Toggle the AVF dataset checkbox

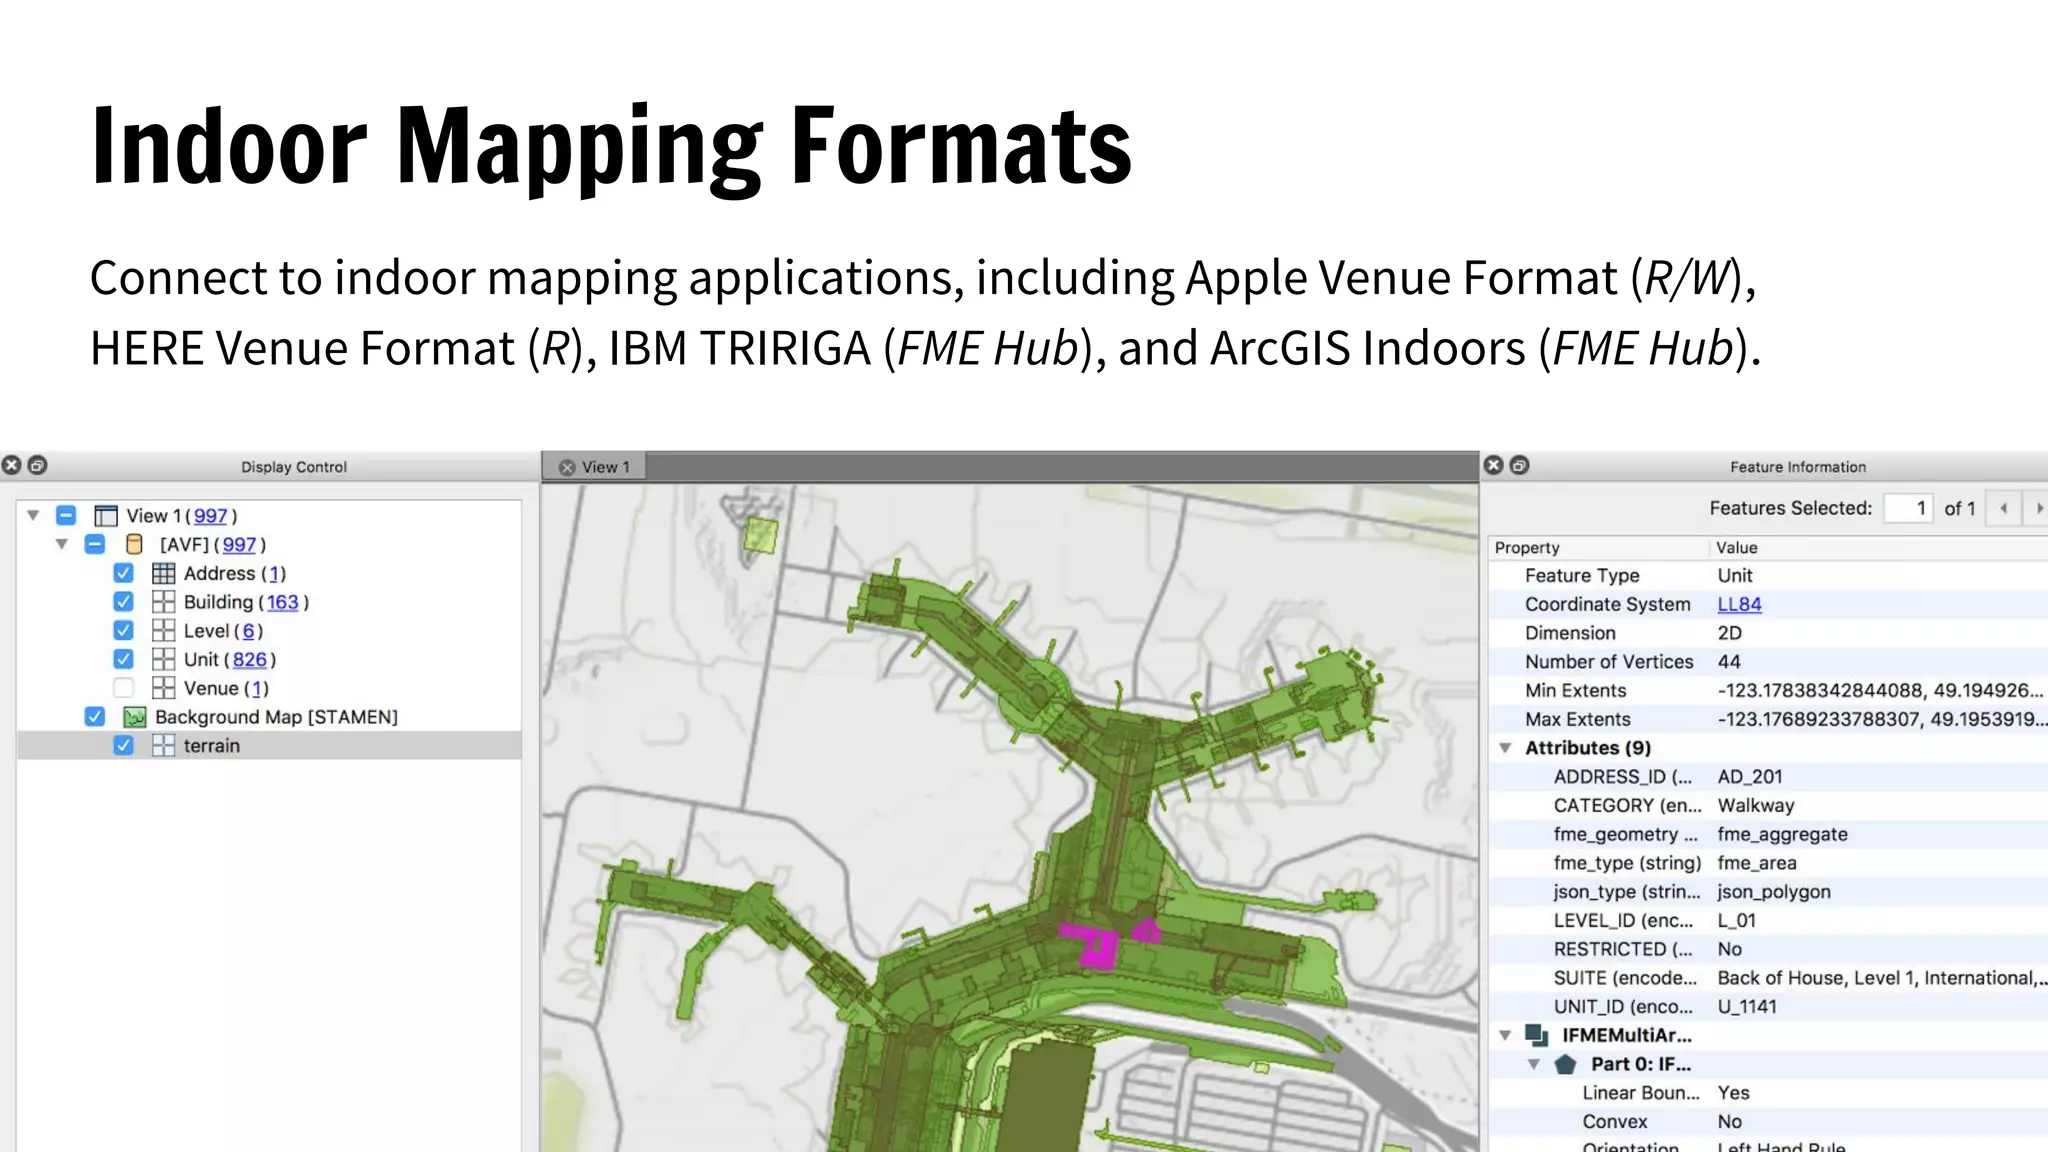tap(95, 544)
